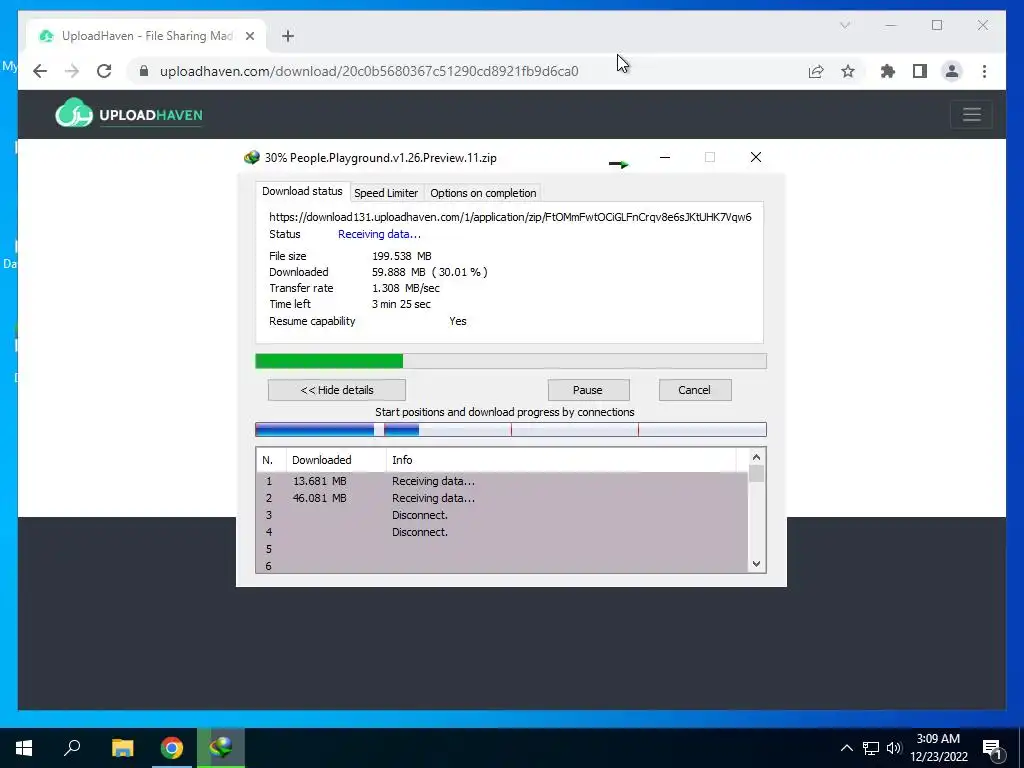
Task: Switch to Options on completion tab
Action: 483,193
